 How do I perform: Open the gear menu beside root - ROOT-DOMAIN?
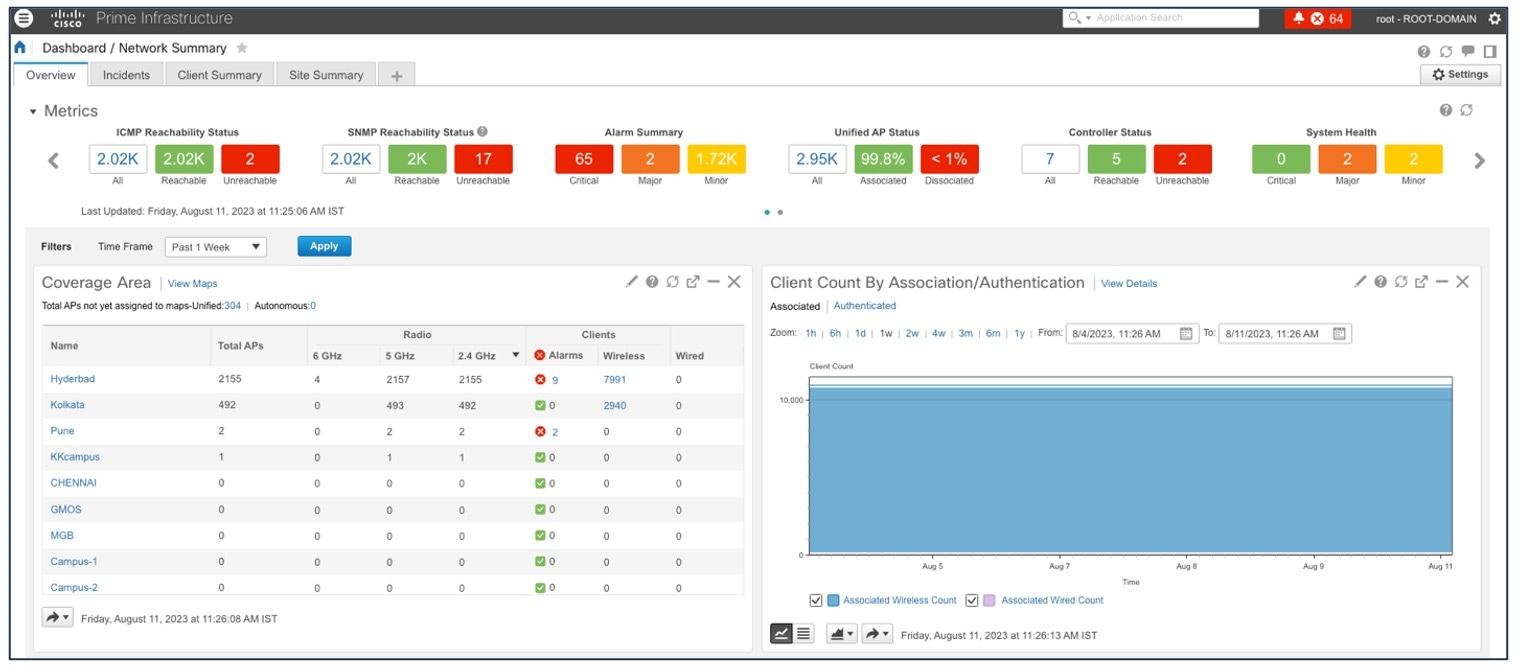tap(1495, 19)
